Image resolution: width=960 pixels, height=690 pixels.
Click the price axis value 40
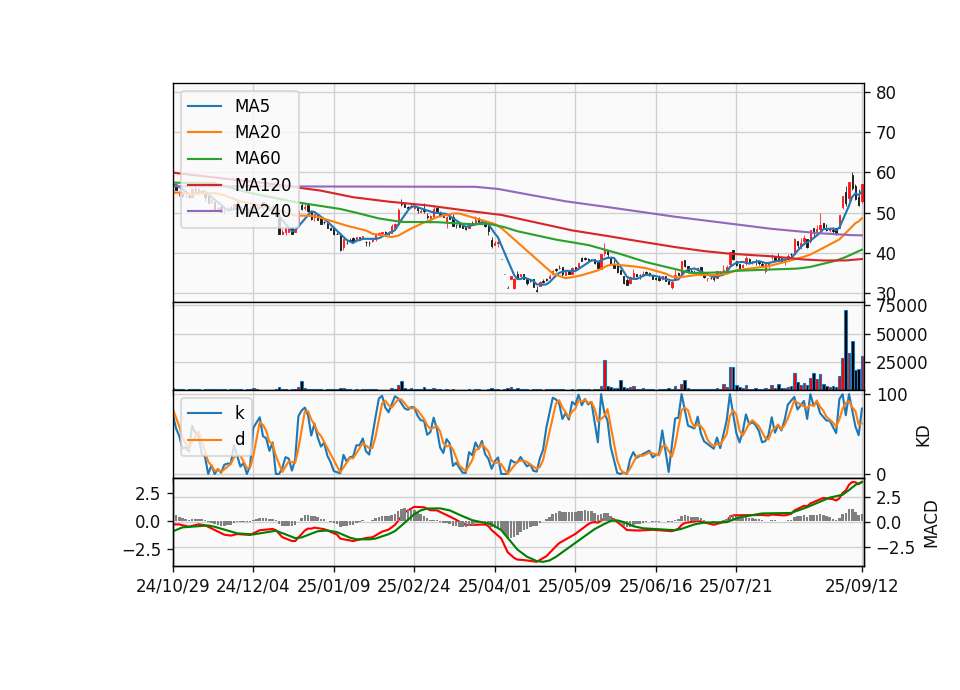(x=886, y=253)
